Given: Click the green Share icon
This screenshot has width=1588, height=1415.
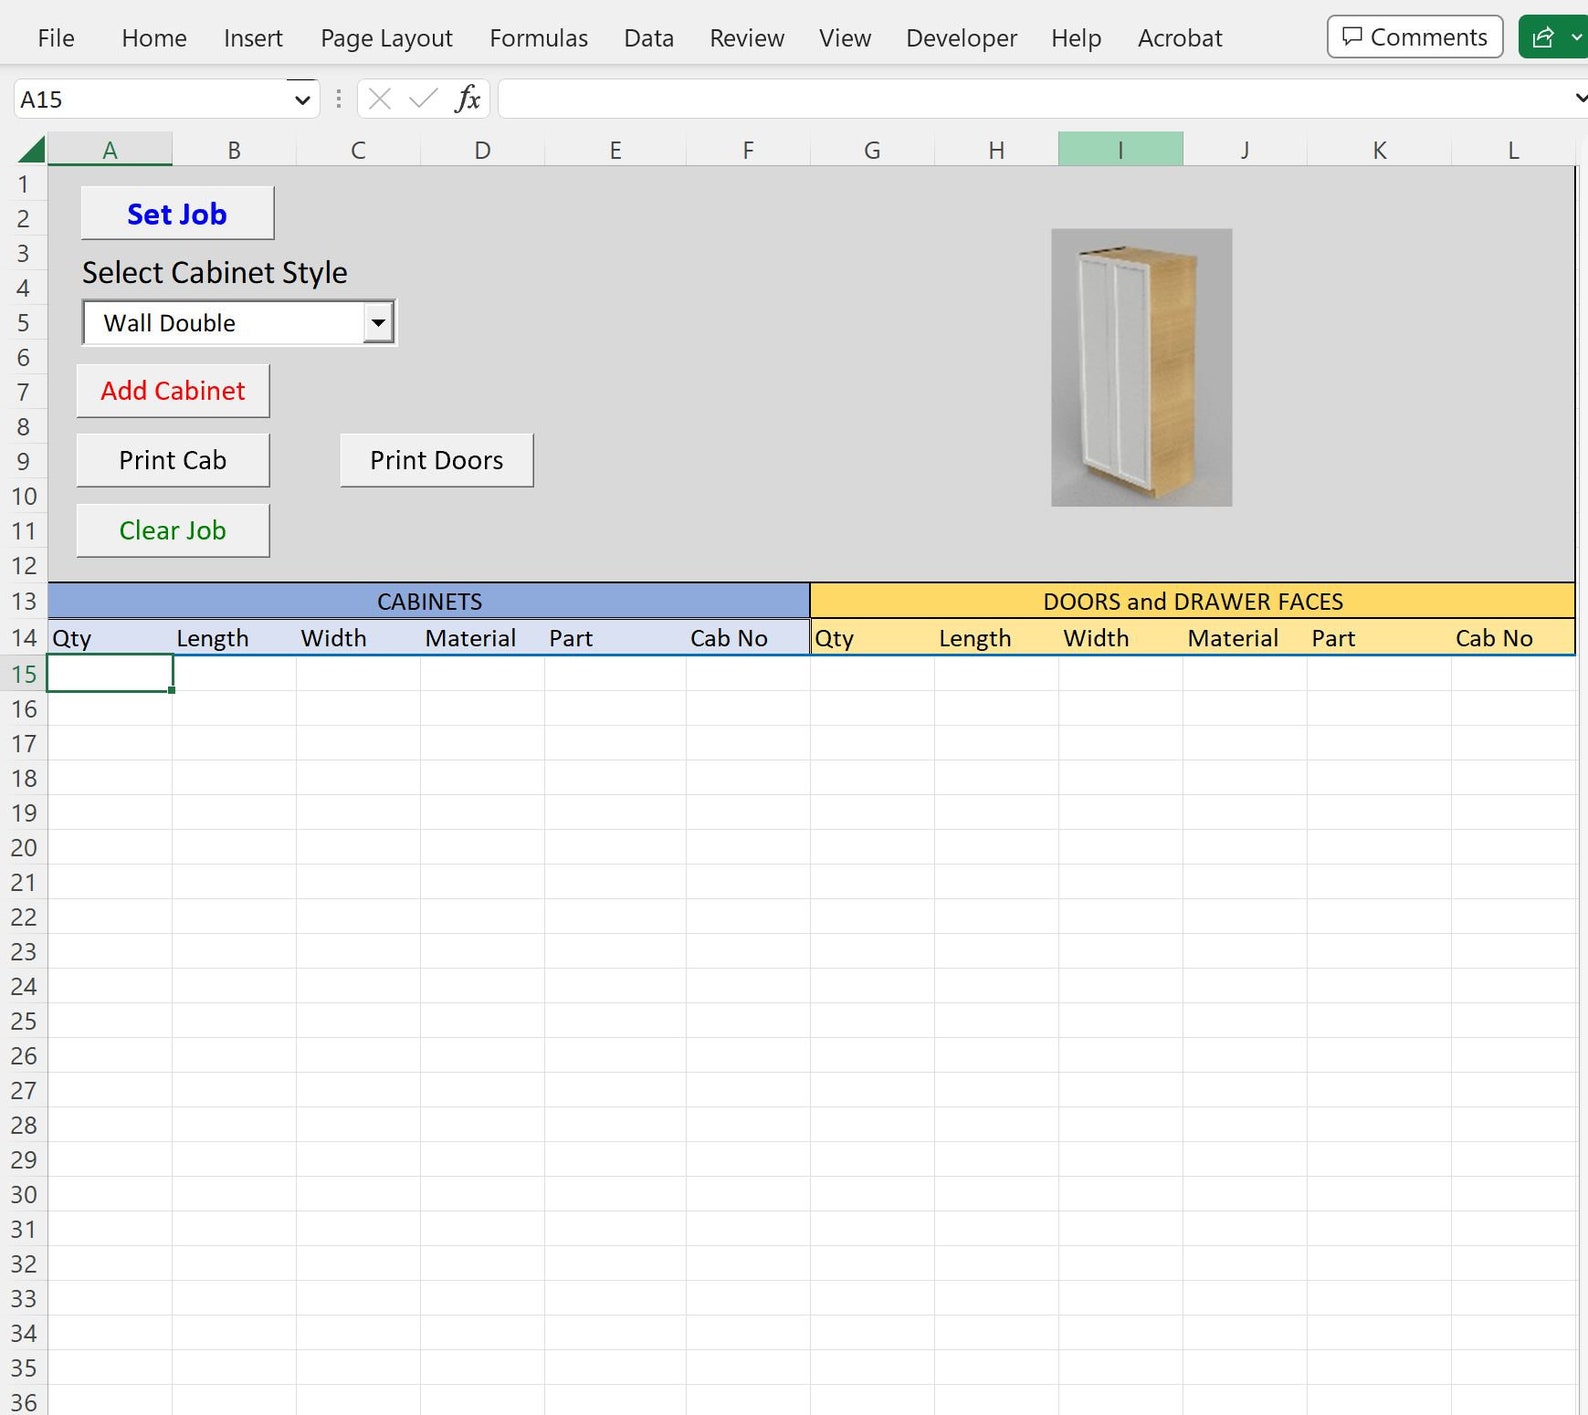Looking at the screenshot, I should (1543, 37).
